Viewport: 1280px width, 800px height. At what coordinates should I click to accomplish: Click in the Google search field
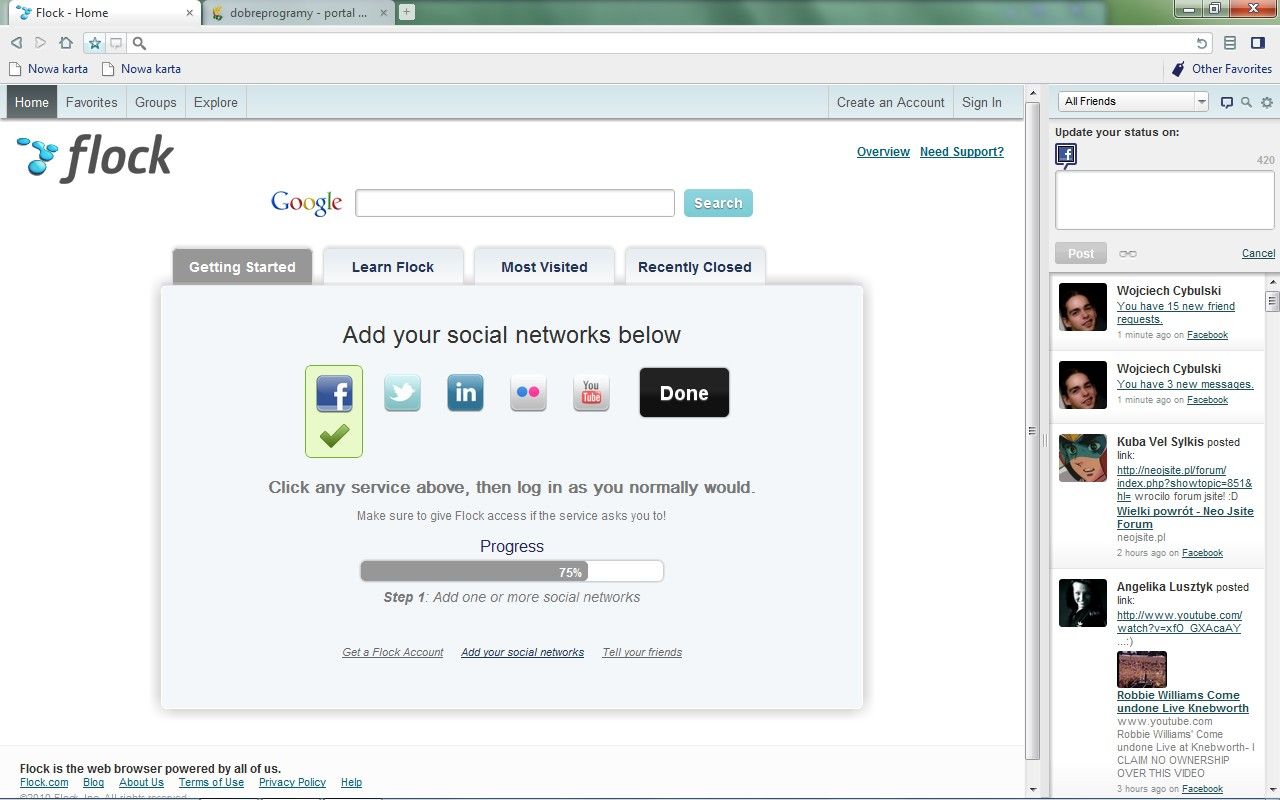515,203
